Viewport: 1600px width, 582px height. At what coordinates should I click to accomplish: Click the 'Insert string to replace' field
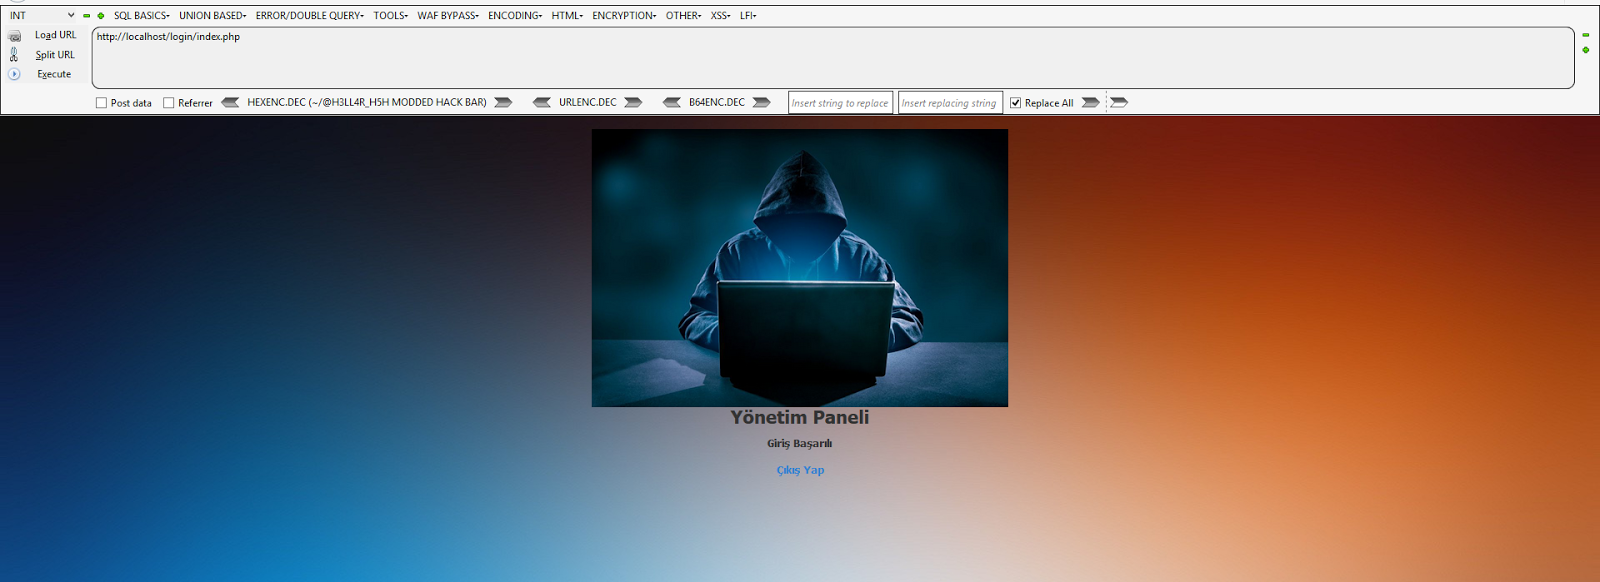pos(840,103)
